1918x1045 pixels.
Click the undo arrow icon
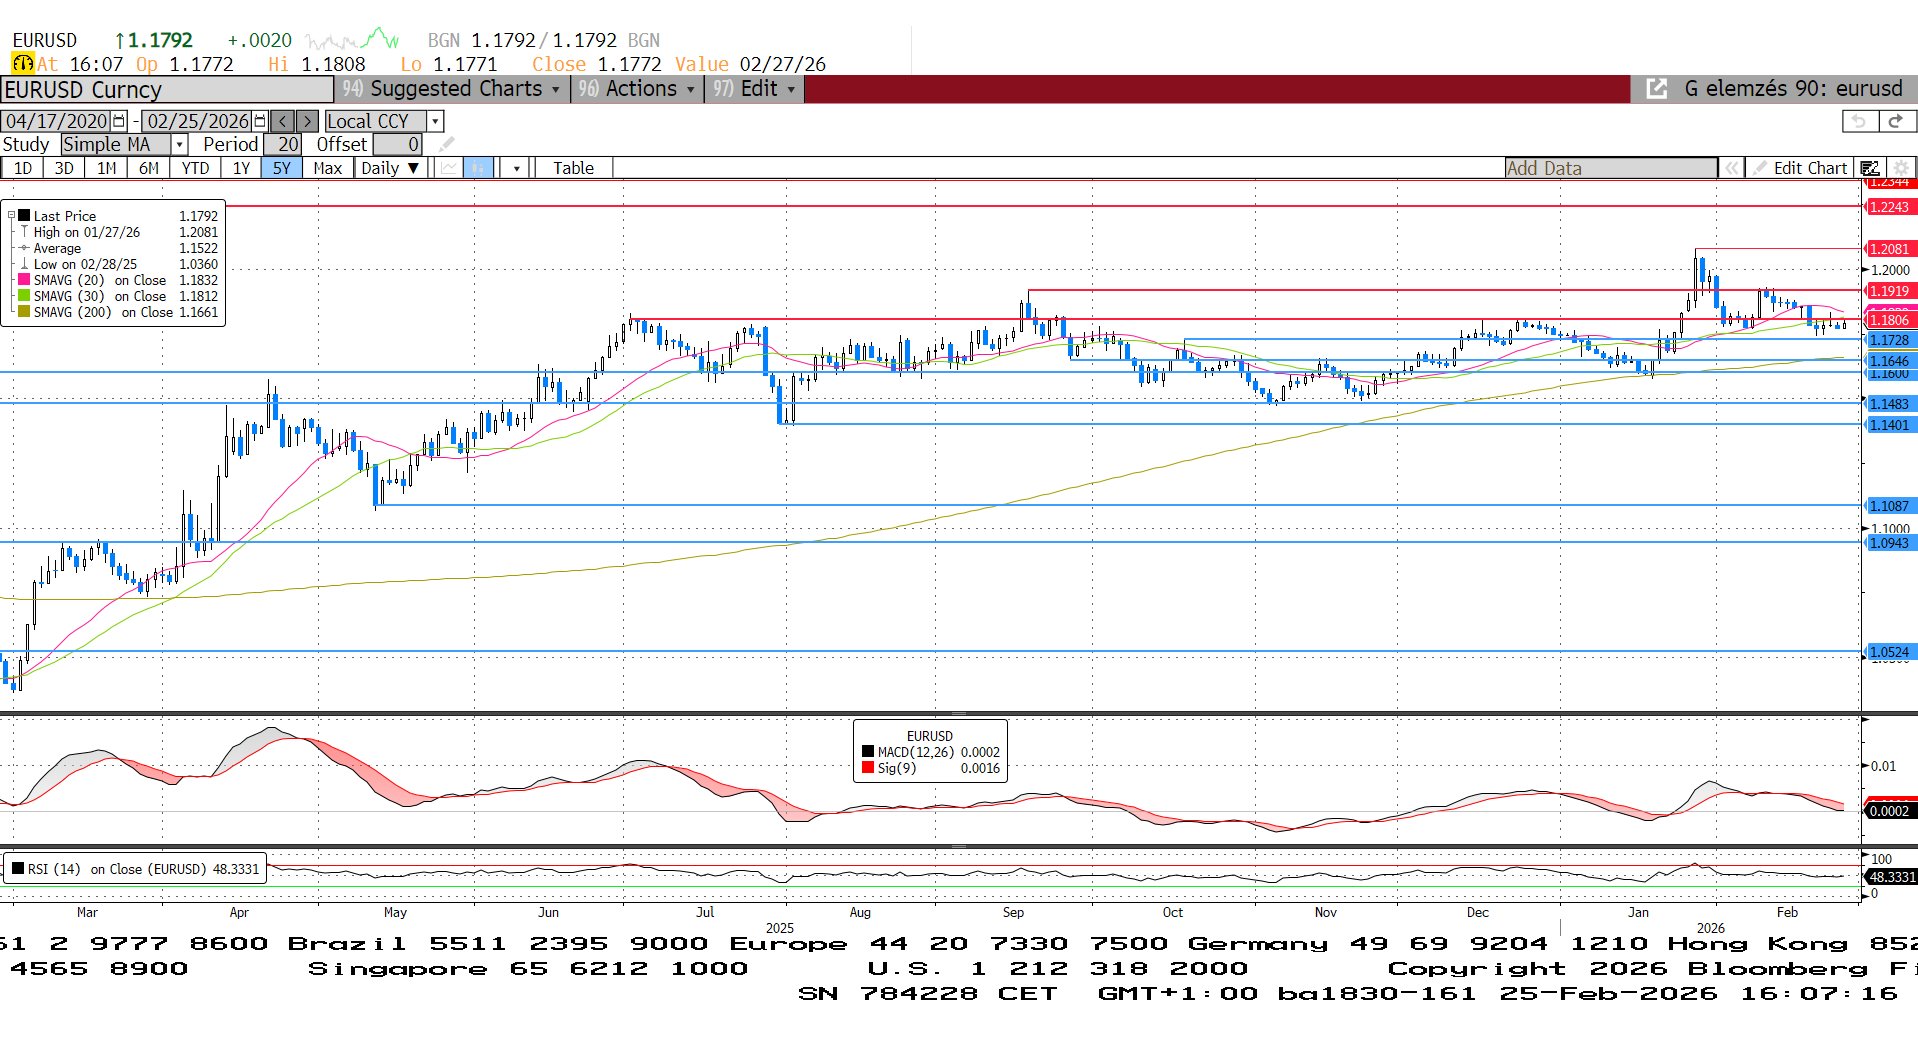1859,121
